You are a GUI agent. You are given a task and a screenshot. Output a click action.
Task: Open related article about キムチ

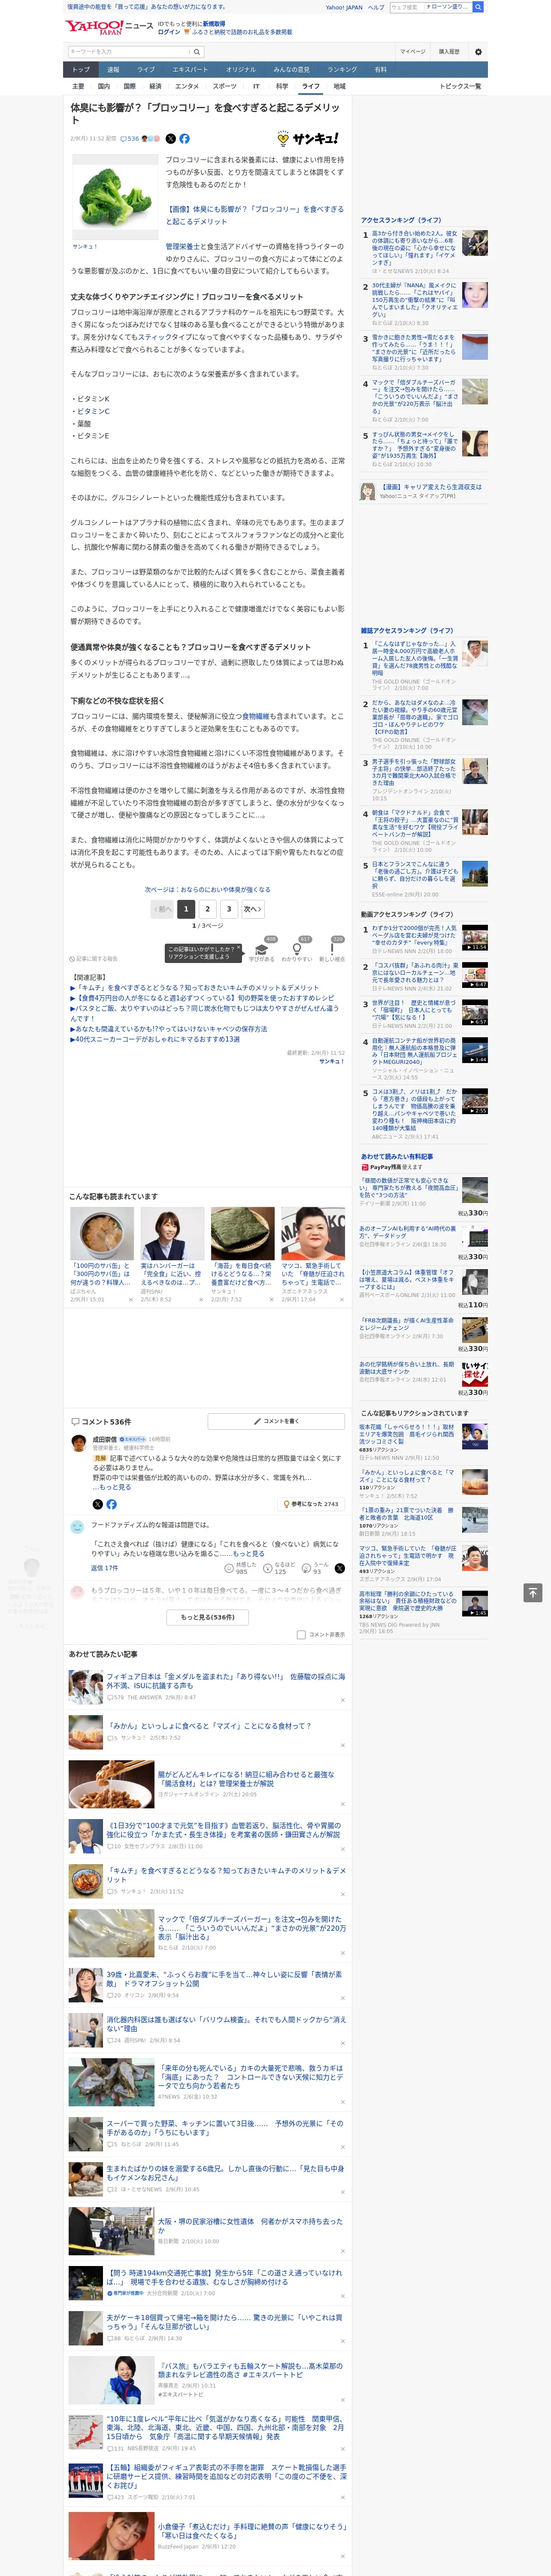pyautogui.click(x=194, y=988)
